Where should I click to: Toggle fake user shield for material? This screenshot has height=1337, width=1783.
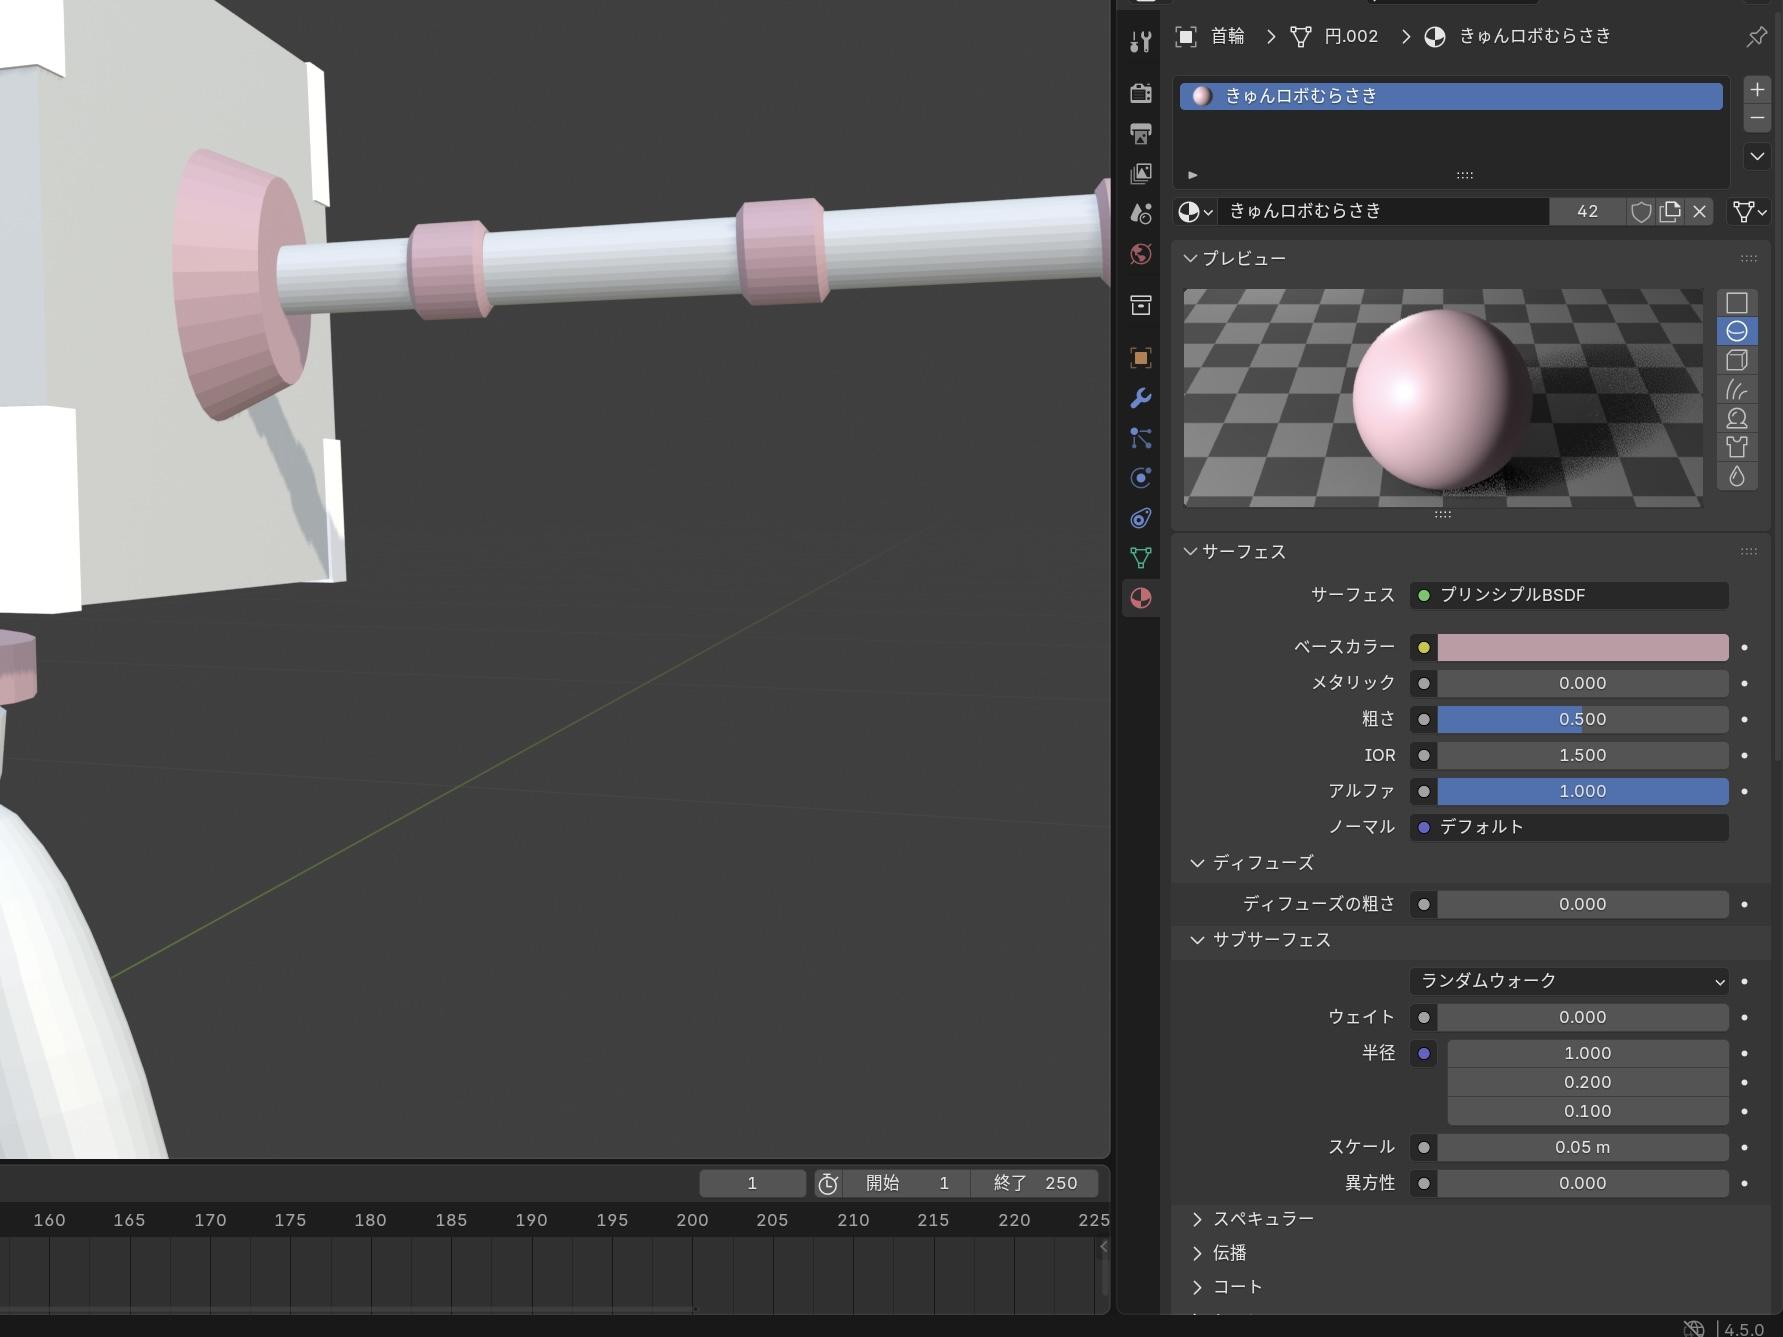pyautogui.click(x=1641, y=211)
